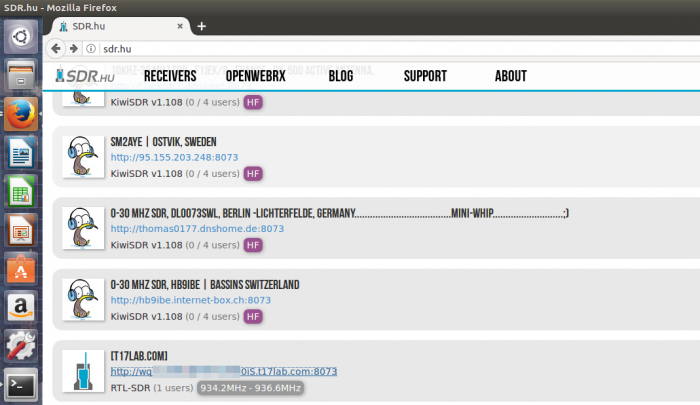Show site information icon in address bar

point(91,49)
